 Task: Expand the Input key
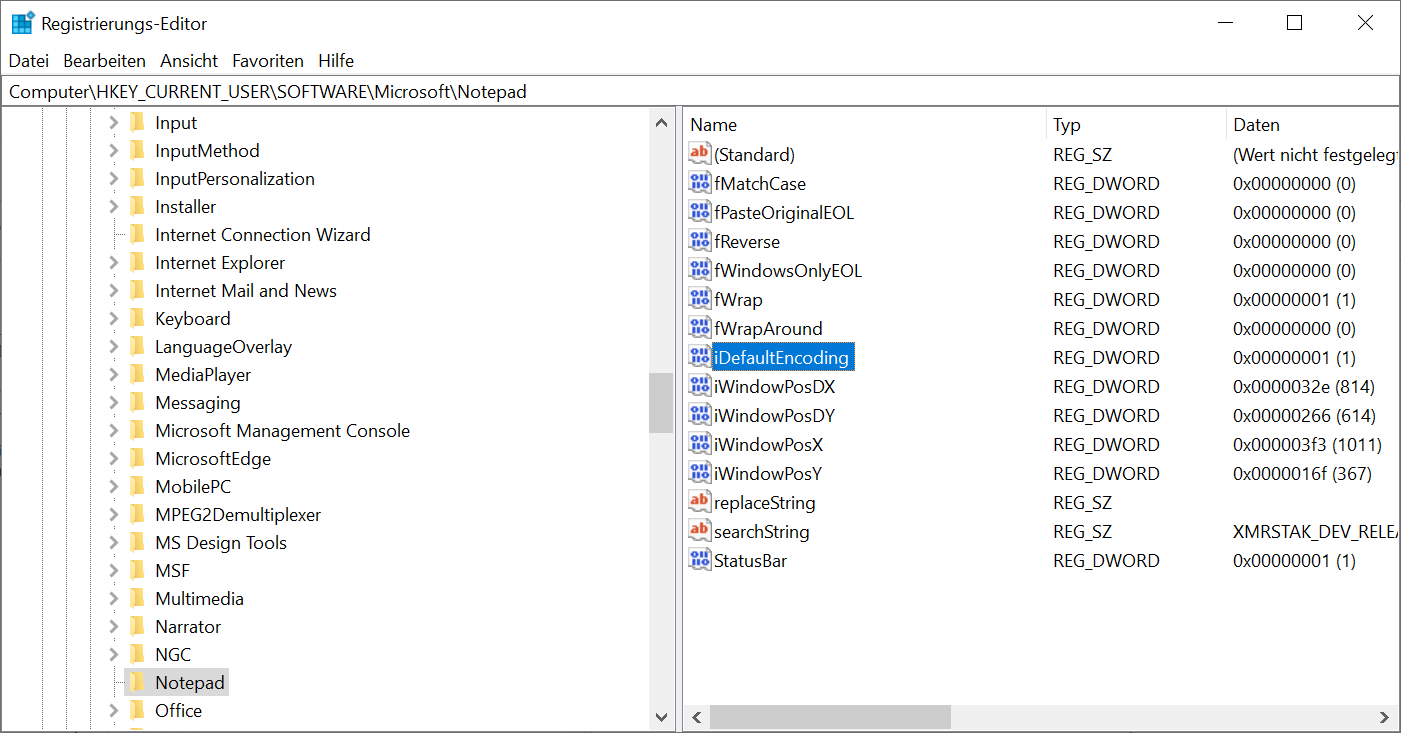click(x=114, y=123)
